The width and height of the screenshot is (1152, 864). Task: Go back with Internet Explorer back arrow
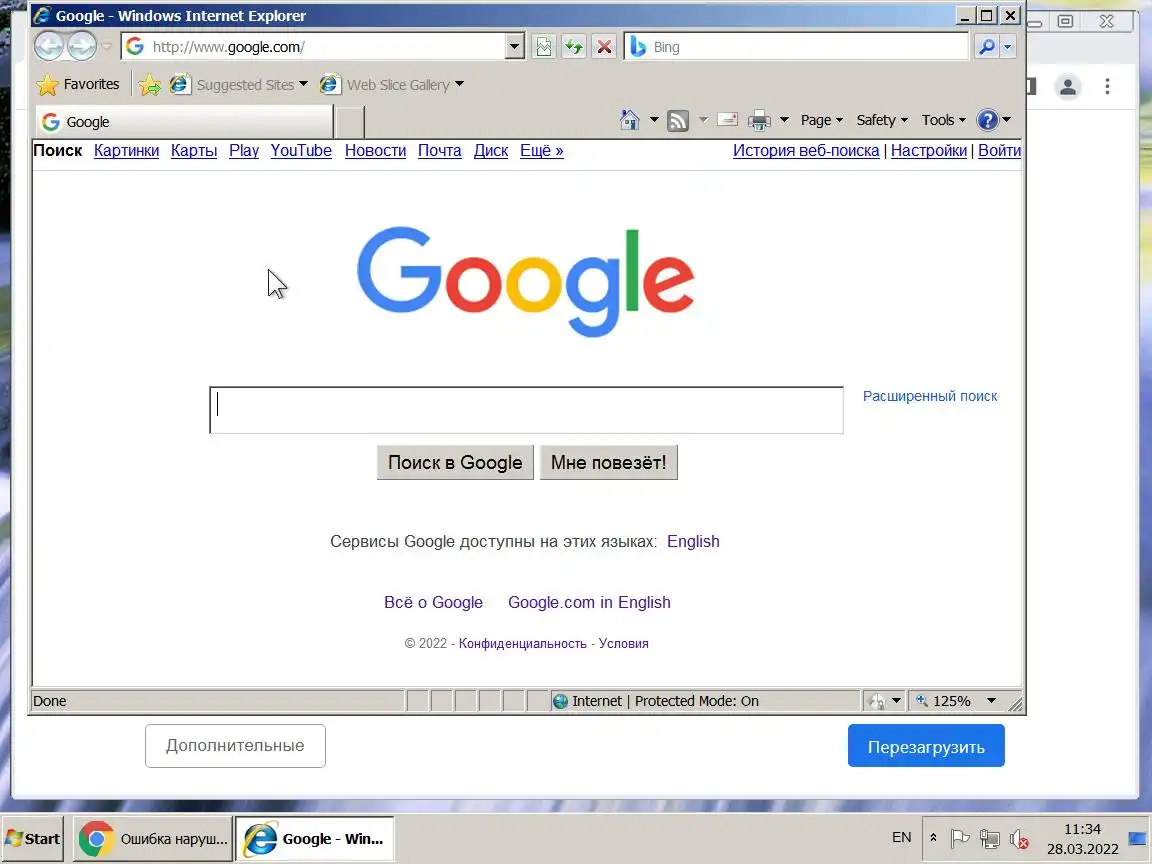(x=49, y=47)
